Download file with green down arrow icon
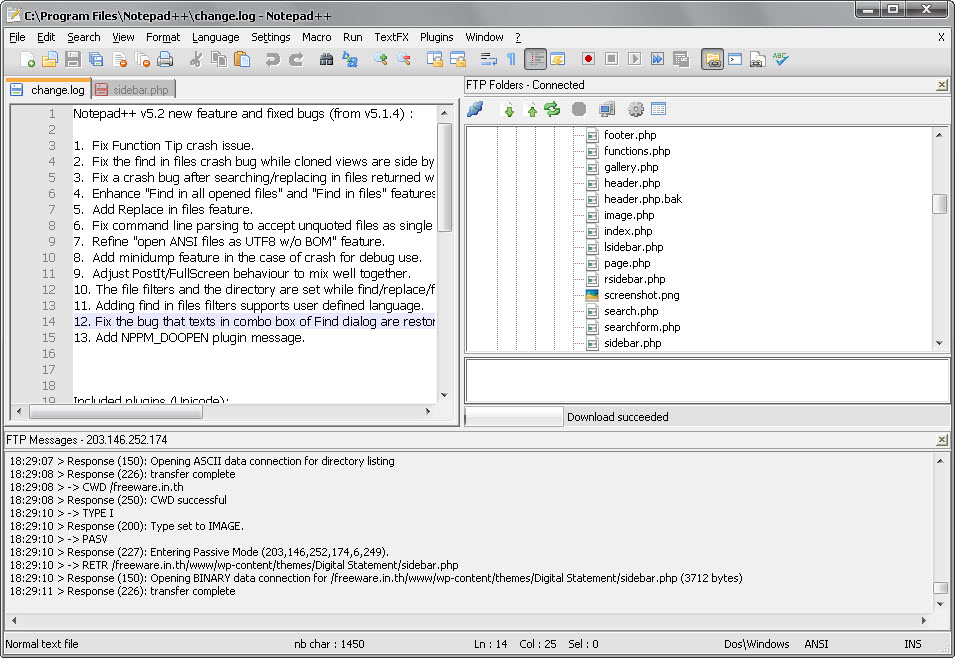Image resolution: width=955 pixels, height=658 pixels. click(509, 110)
